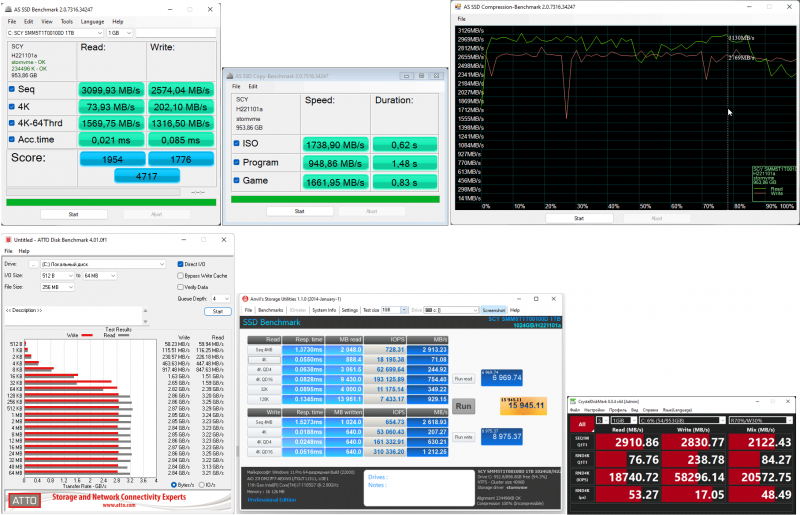Open Tools menu in AS SSD Benchmark
This screenshot has width=800, height=515.
click(67, 21)
